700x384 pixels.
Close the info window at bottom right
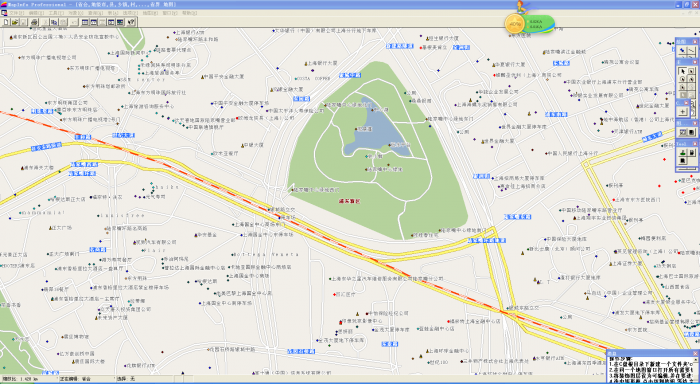(695, 353)
